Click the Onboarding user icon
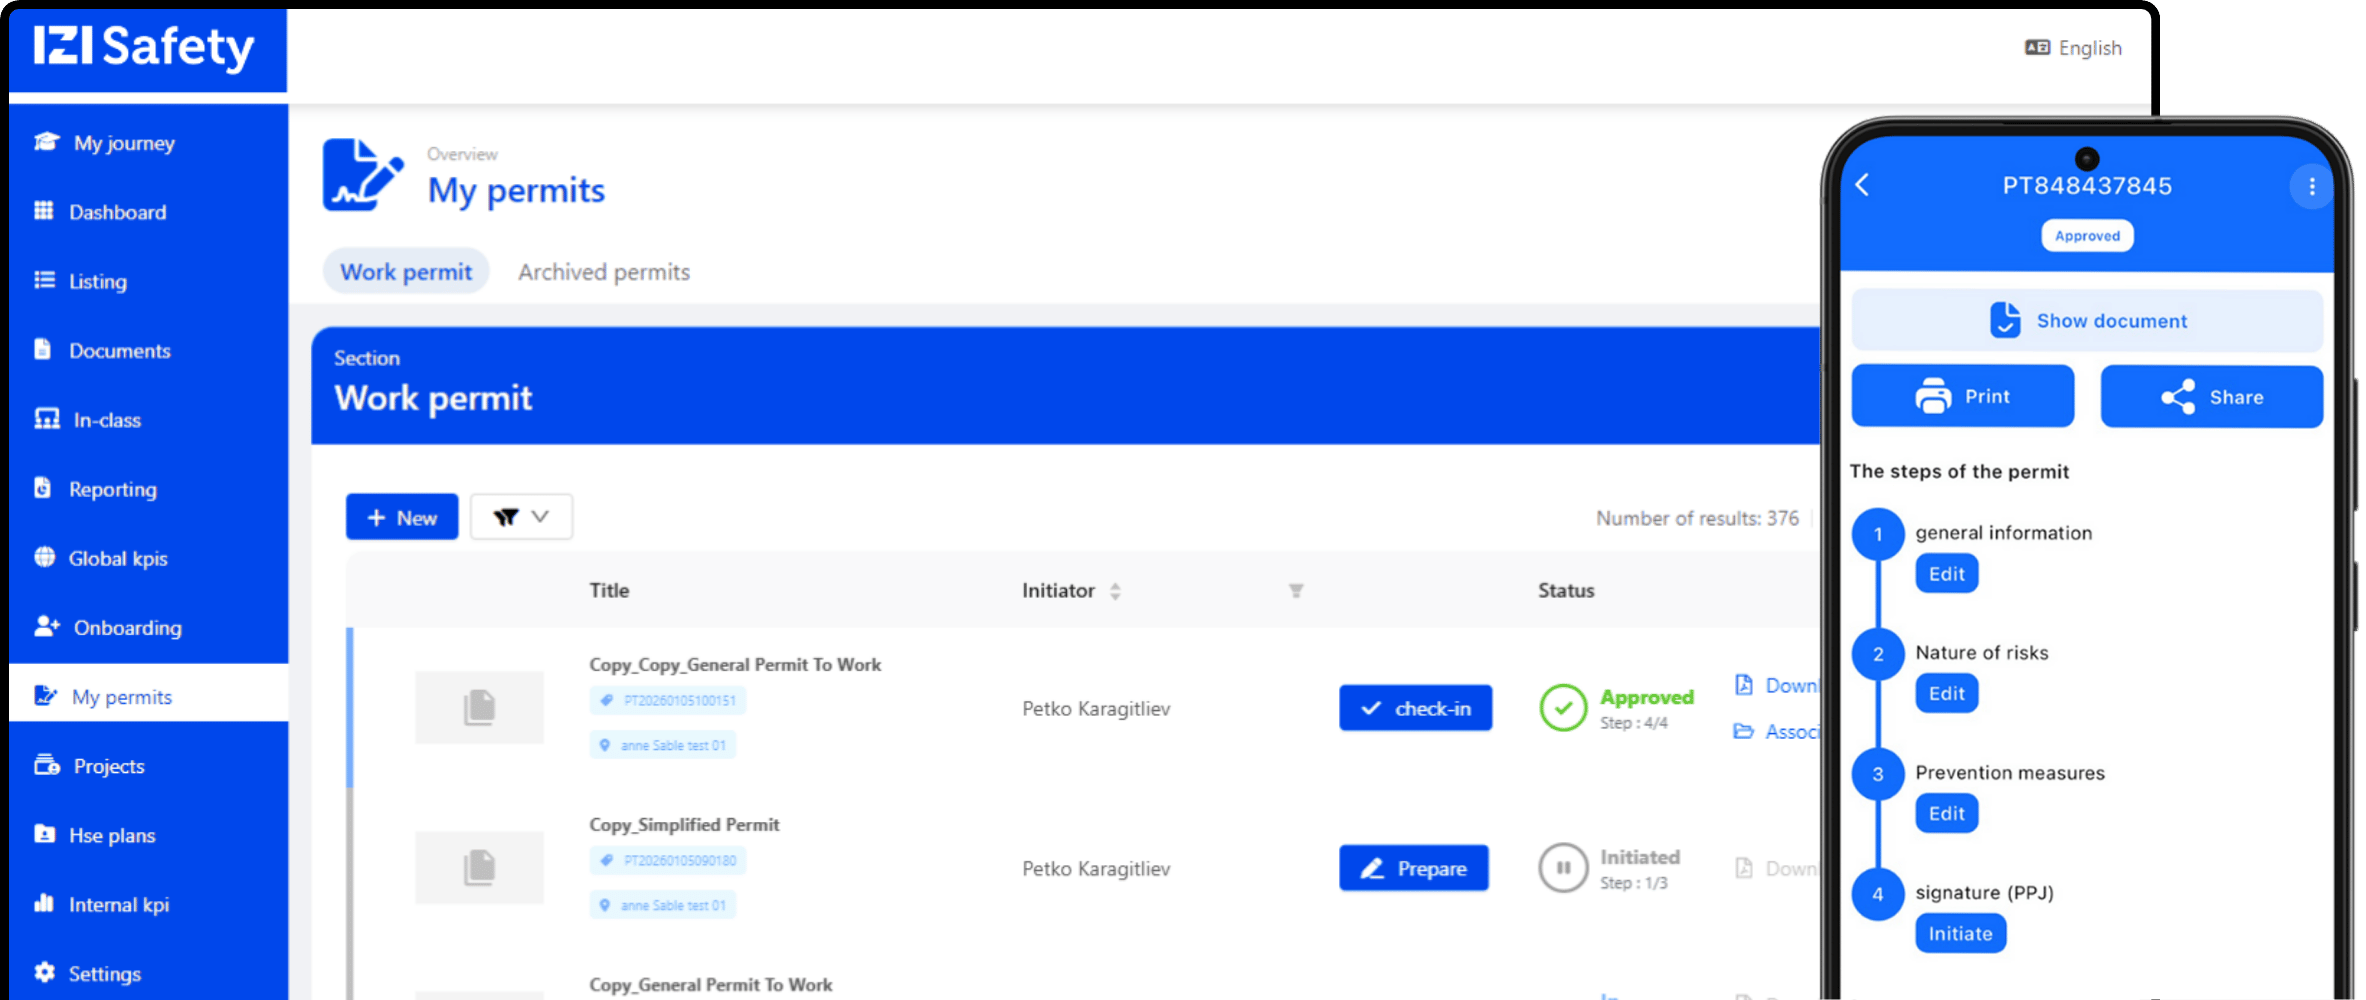 [46, 627]
